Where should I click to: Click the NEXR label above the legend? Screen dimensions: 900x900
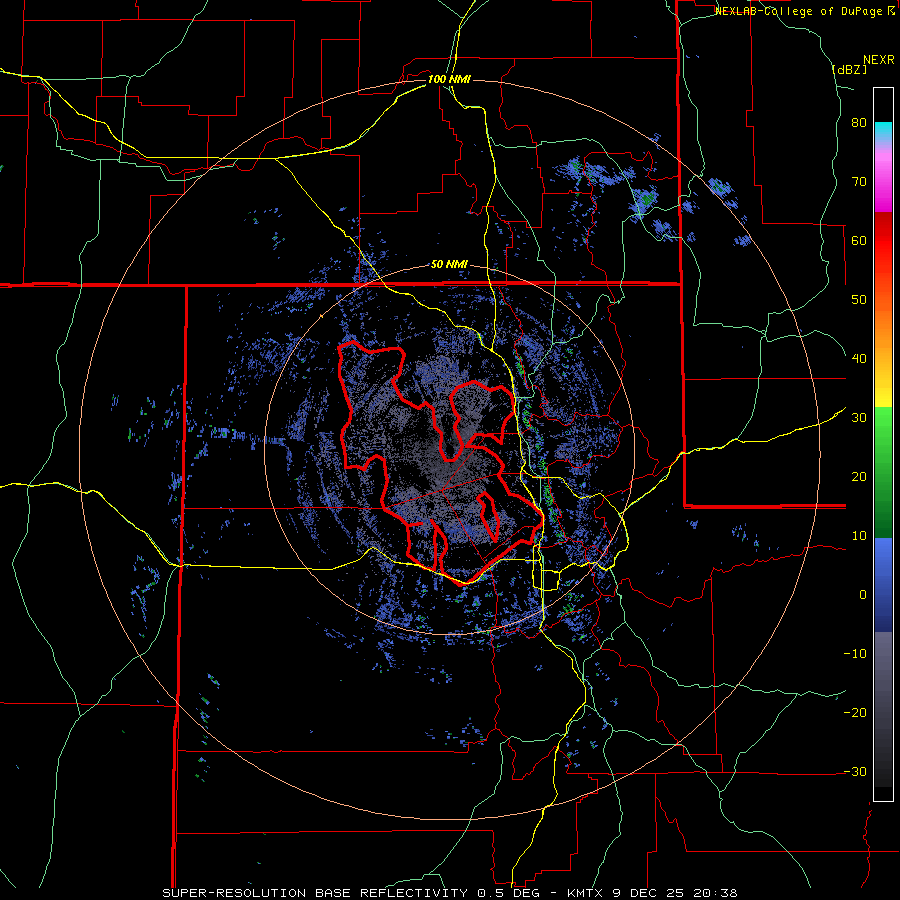point(879,60)
